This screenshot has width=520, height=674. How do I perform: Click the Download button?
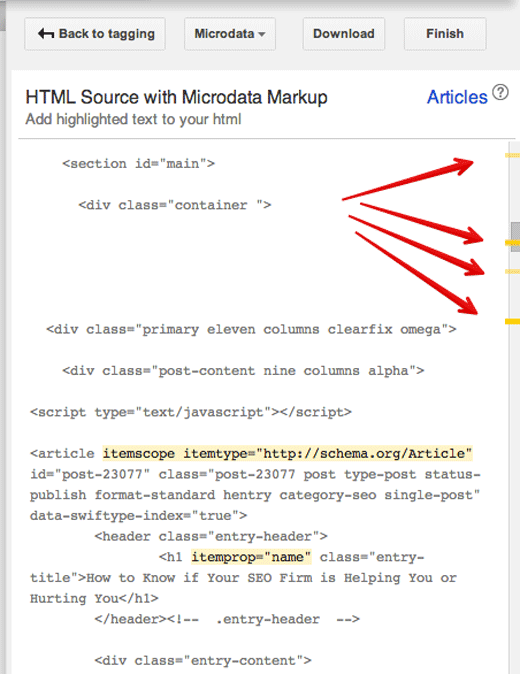pyautogui.click(x=344, y=34)
